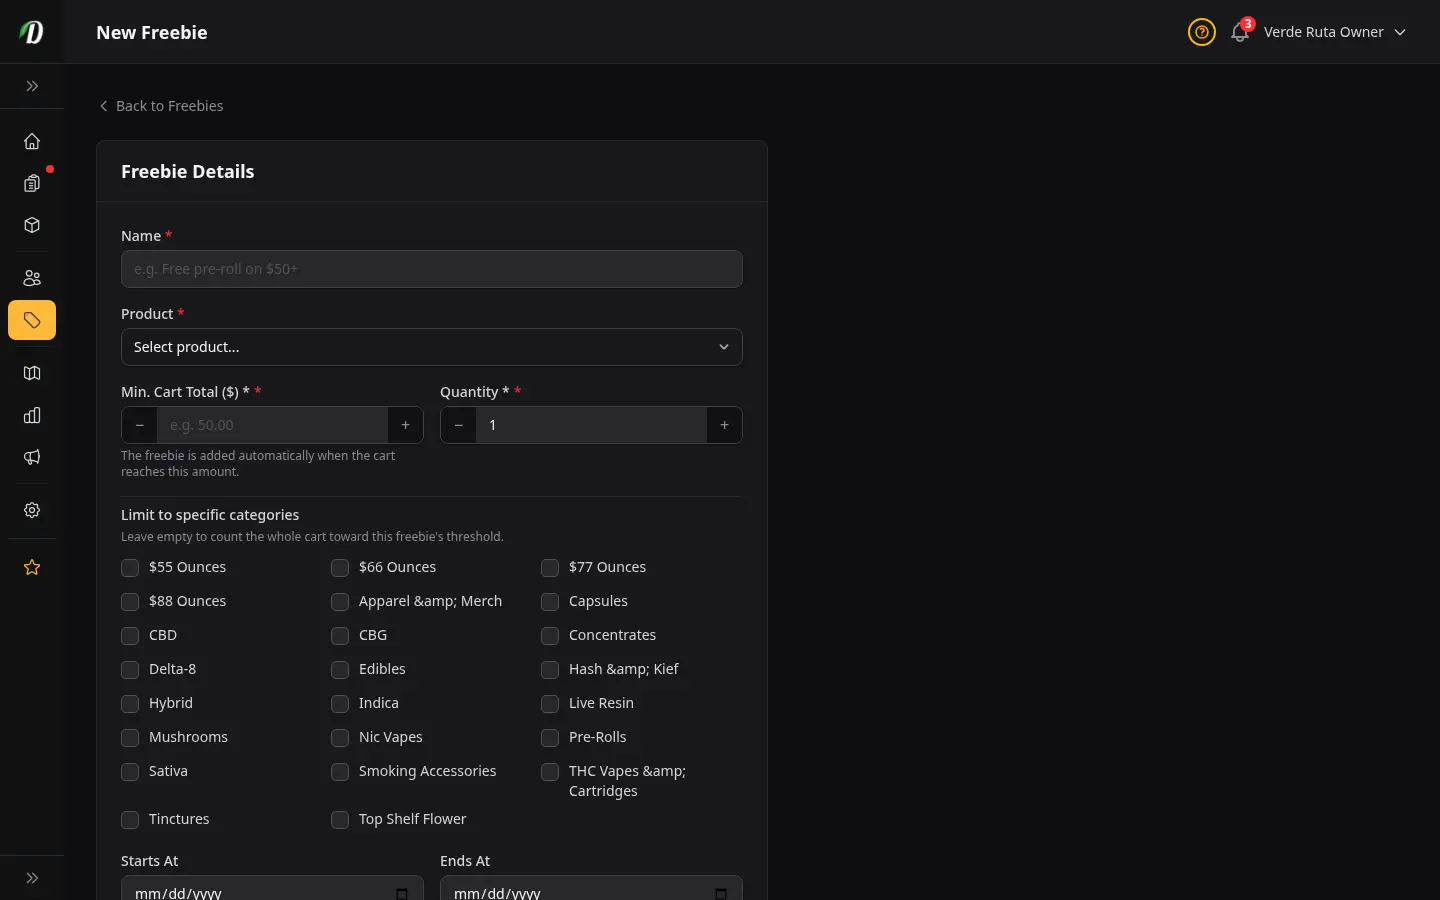Focus the Min. Cart Total field
Image resolution: width=1440 pixels, height=900 pixels.
(272, 425)
